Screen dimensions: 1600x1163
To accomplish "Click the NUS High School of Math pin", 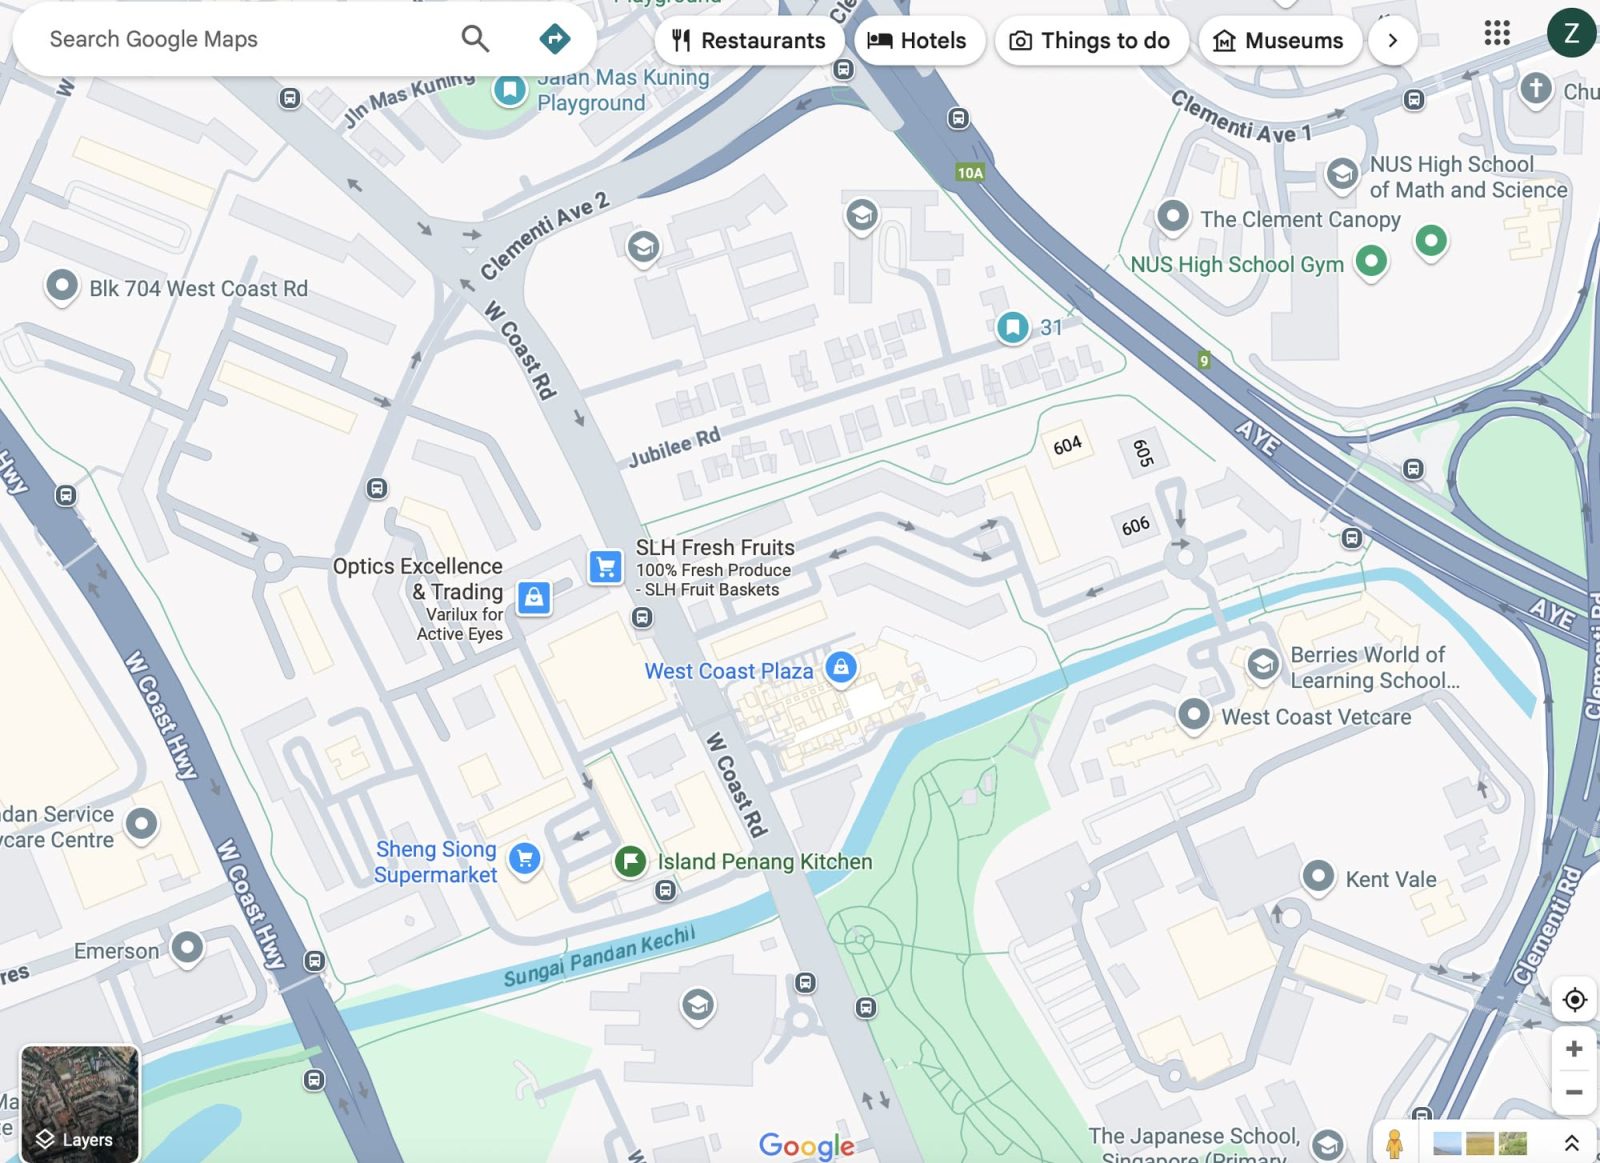I will click(x=1342, y=174).
